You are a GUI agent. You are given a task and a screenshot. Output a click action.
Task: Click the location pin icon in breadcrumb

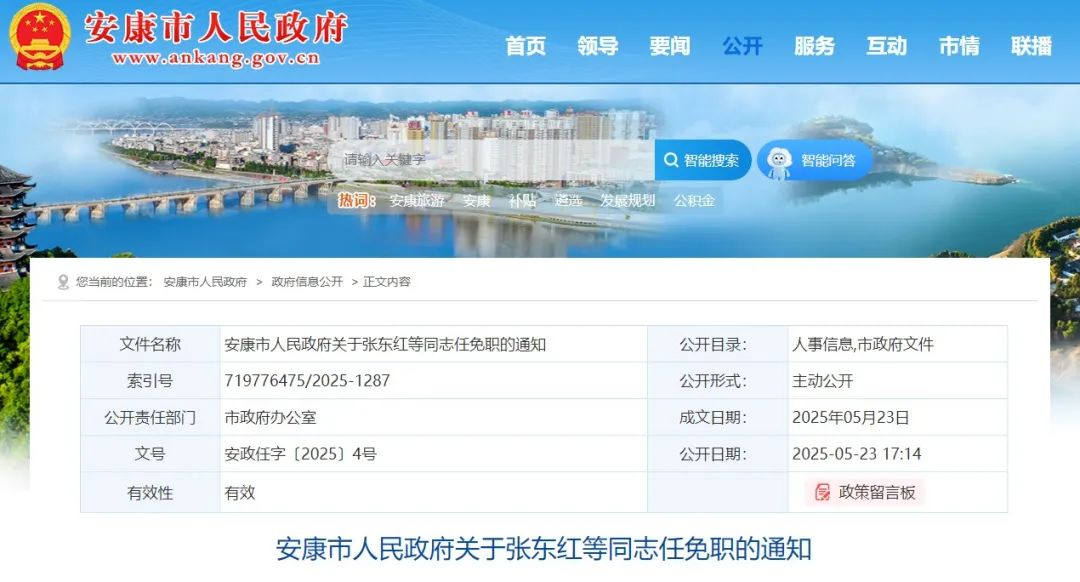63,282
